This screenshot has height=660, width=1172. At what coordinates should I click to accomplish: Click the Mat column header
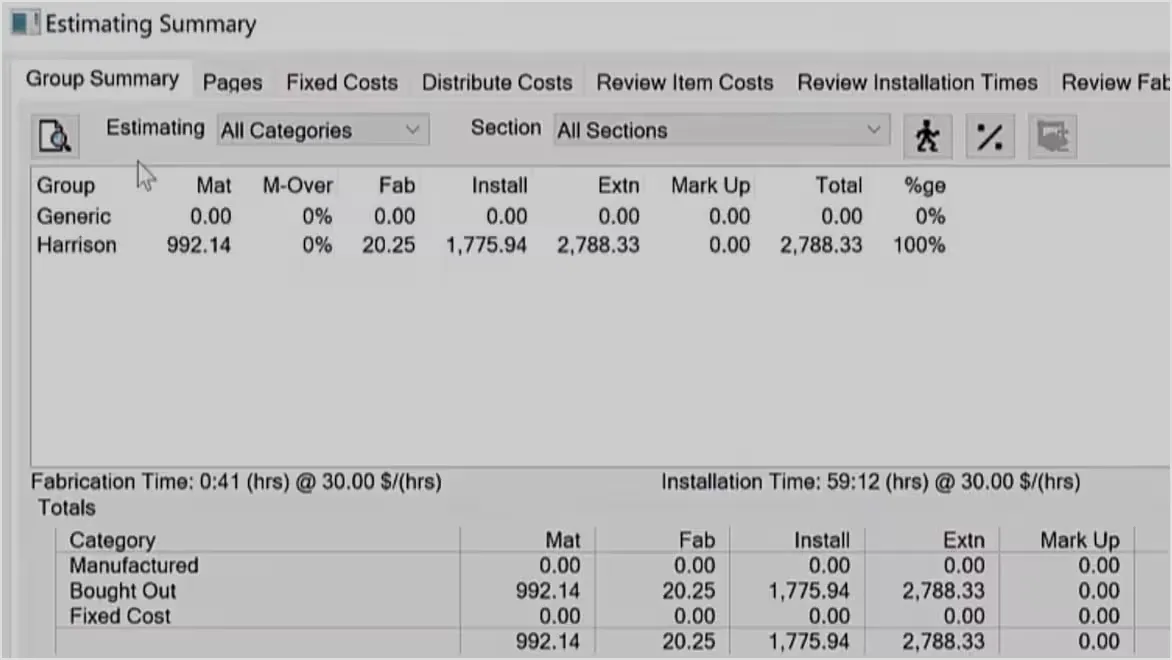point(213,185)
